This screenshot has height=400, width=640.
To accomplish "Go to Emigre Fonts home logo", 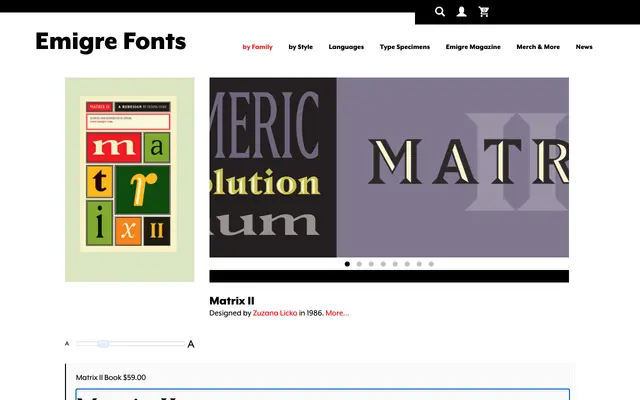I will tap(111, 41).
